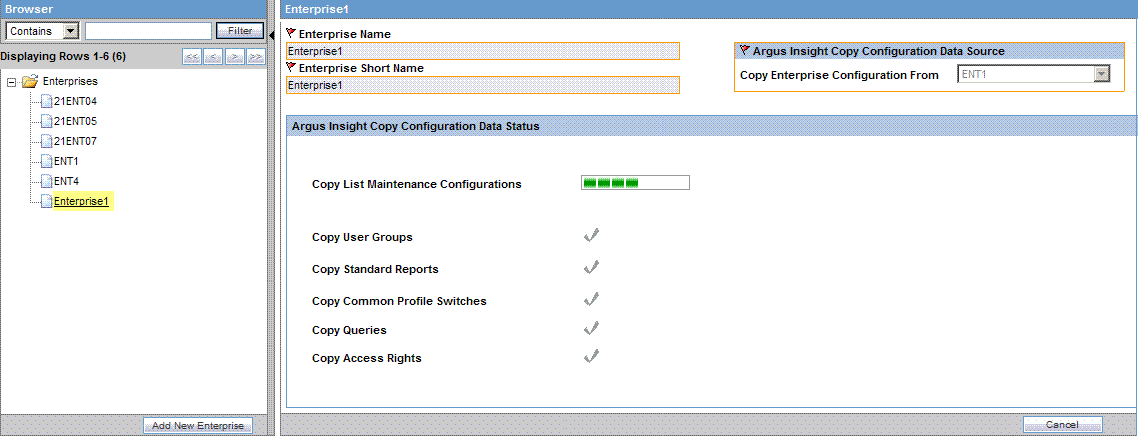Select the 21ENT07 enterprise
Image resolution: width=1138 pixels, height=437 pixels.
pos(75,141)
